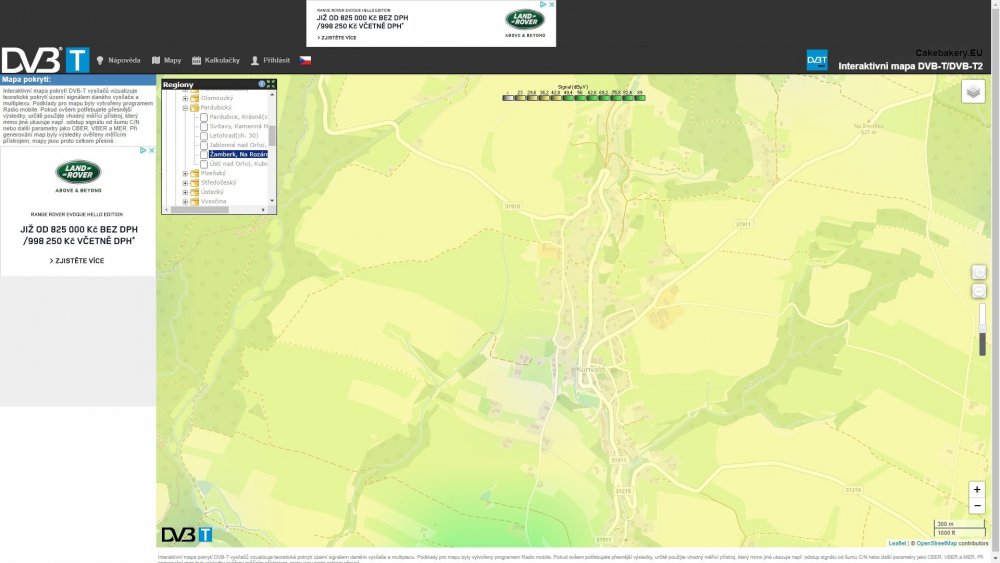
Task: Click the blue DVB-T badge beside the map title
Action: click(817, 61)
